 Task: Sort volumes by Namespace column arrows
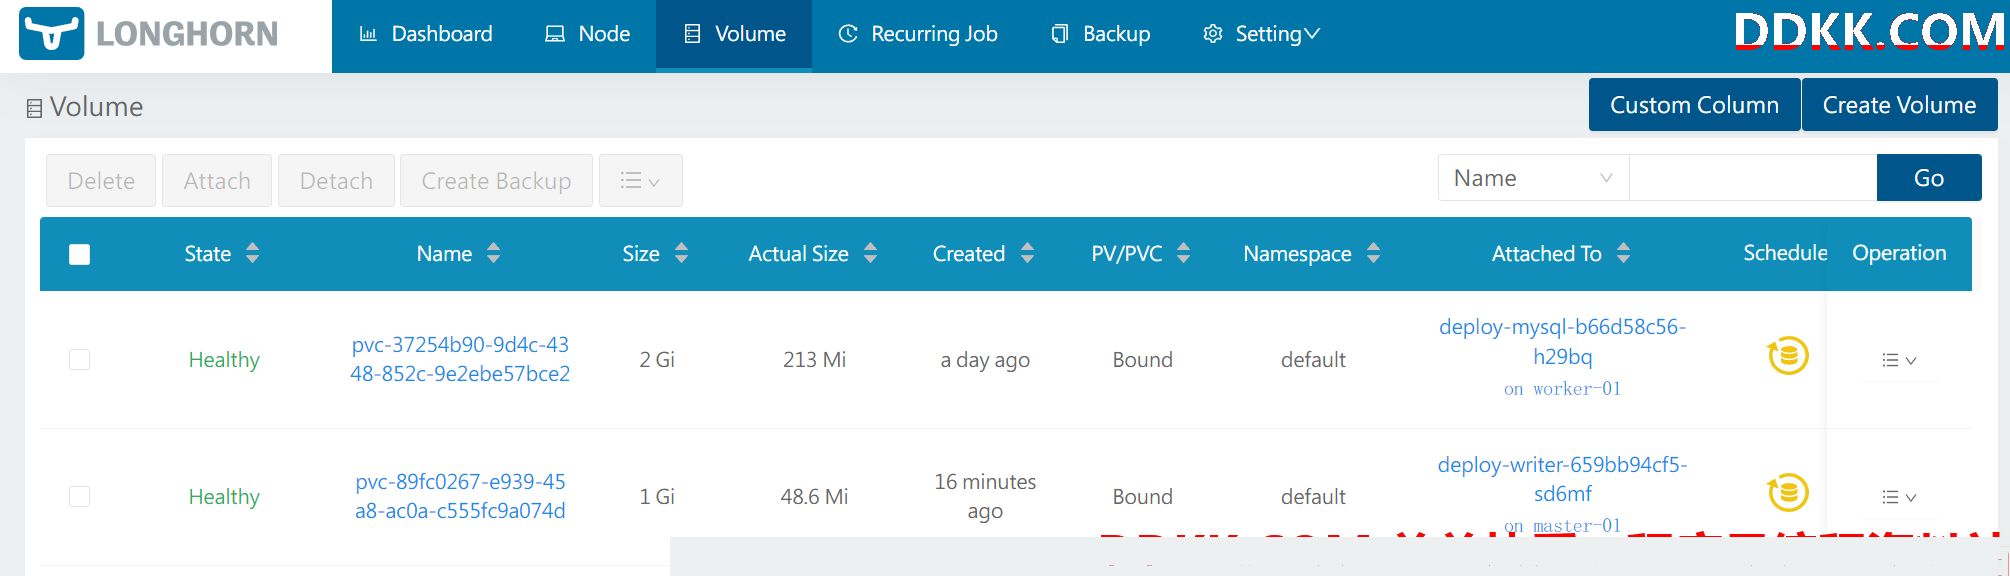tap(1373, 253)
